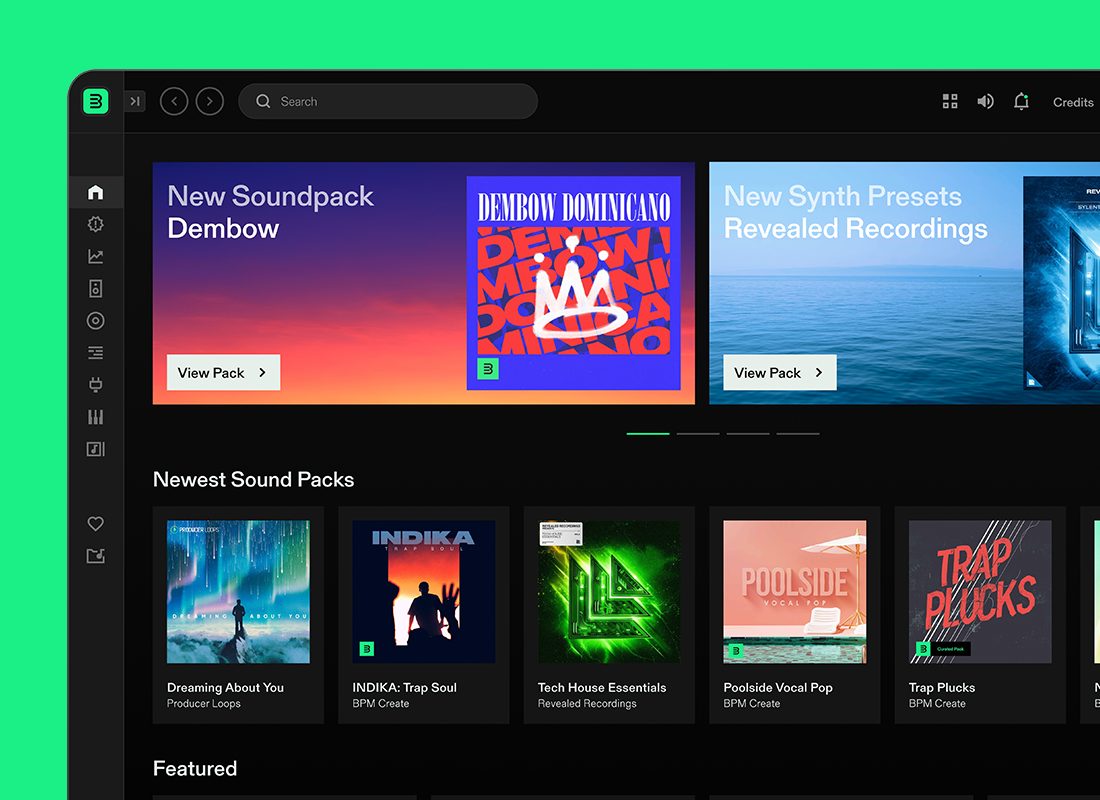Go forward with the right chevron button
Viewport: 1100px width, 800px height.
pyautogui.click(x=209, y=101)
